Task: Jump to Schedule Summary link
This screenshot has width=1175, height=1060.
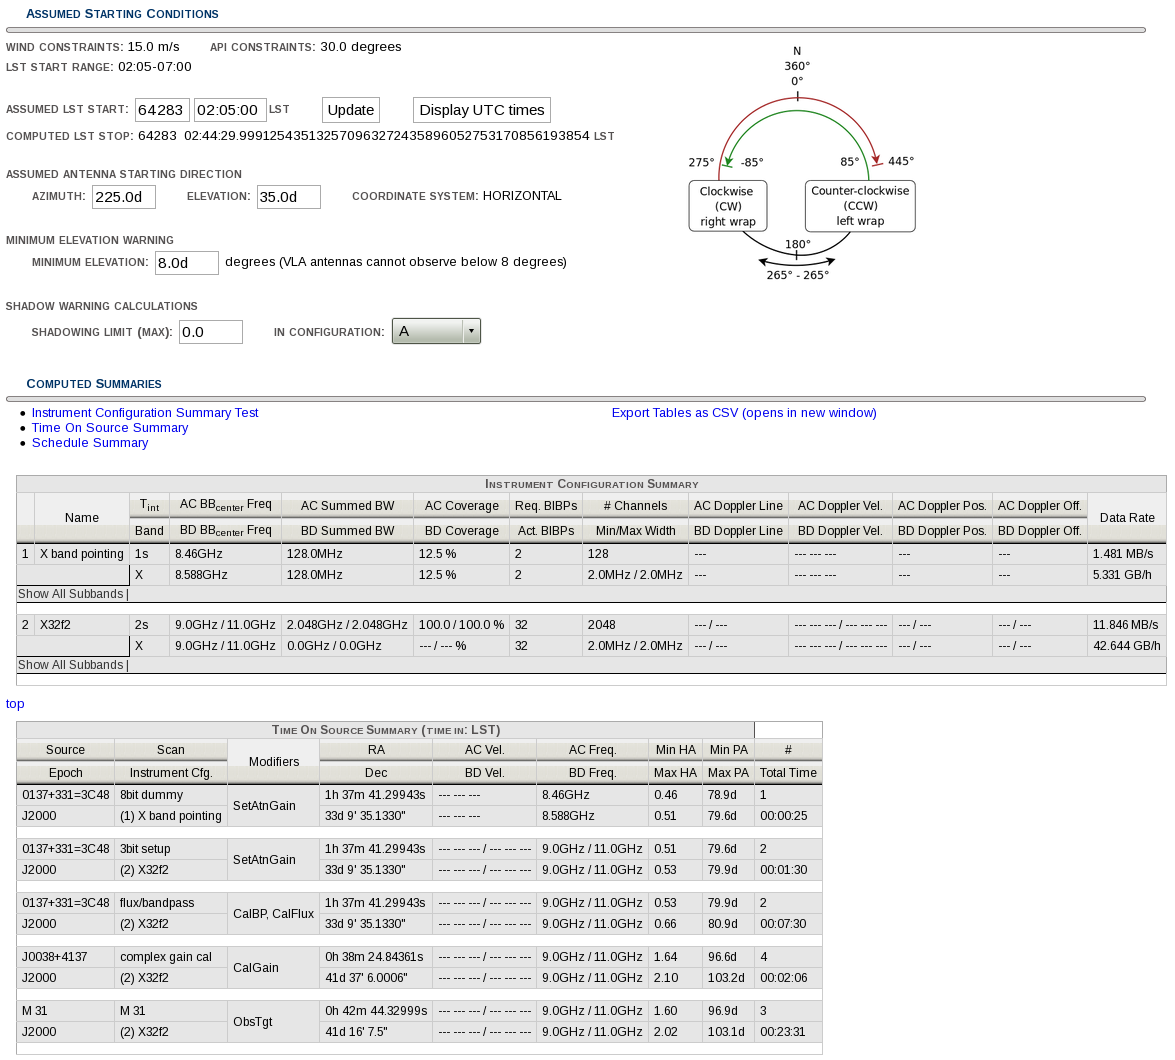Action: [x=90, y=443]
